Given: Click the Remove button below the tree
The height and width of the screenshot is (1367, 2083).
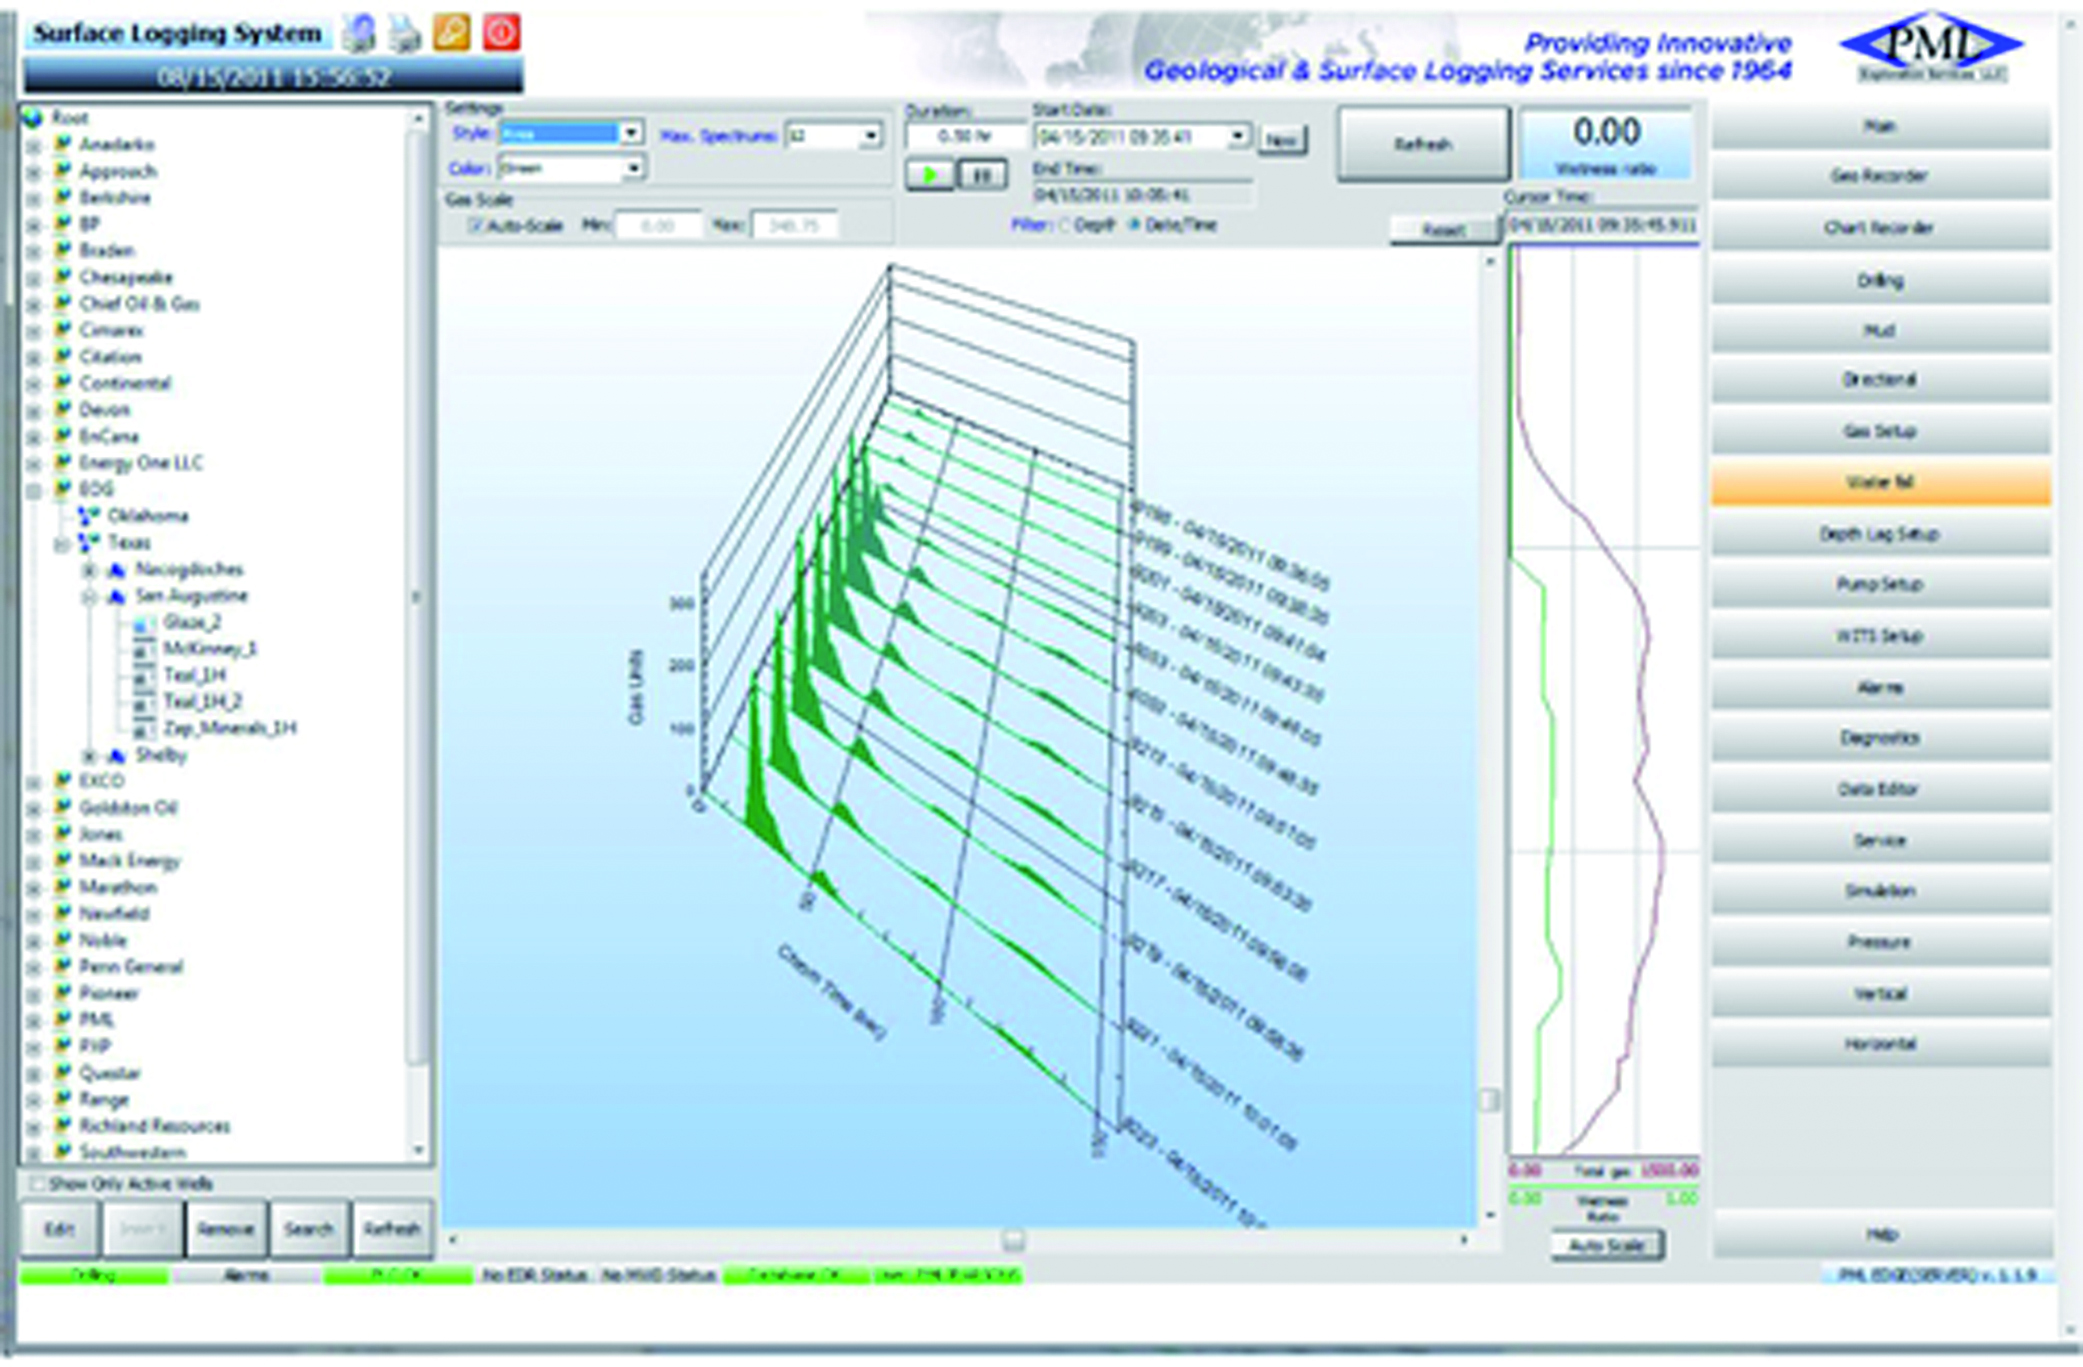Looking at the screenshot, I should [x=226, y=1229].
